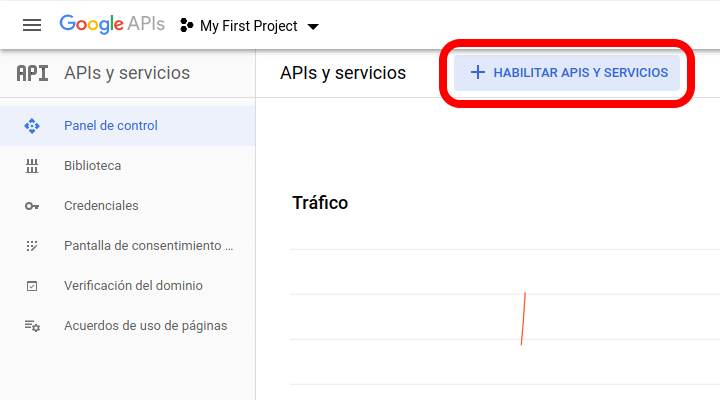Click the Tráfico chart heading

pyautogui.click(x=320, y=203)
